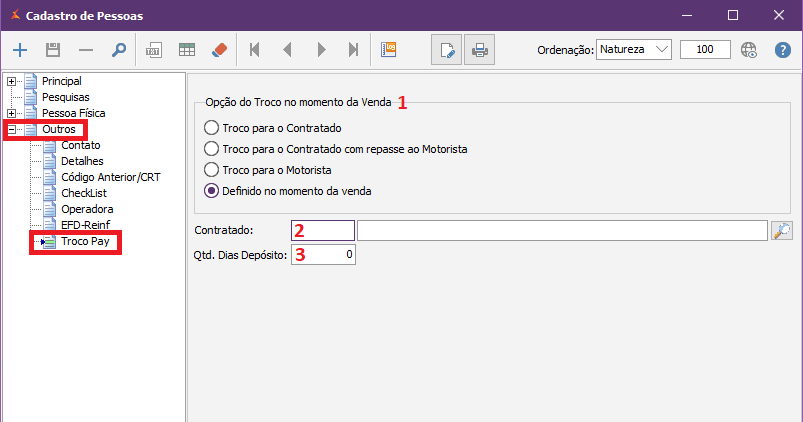This screenshot has width=803, height=422.
Task: Click the Contratado code input field
Action: pos(323,231)
